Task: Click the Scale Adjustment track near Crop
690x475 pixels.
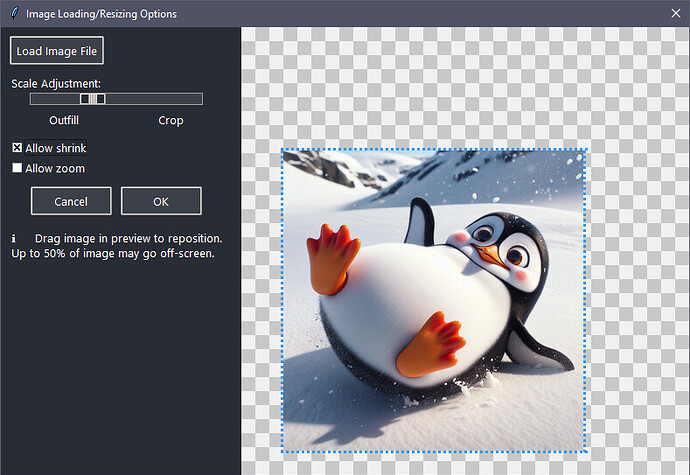Action: point(171,99)
